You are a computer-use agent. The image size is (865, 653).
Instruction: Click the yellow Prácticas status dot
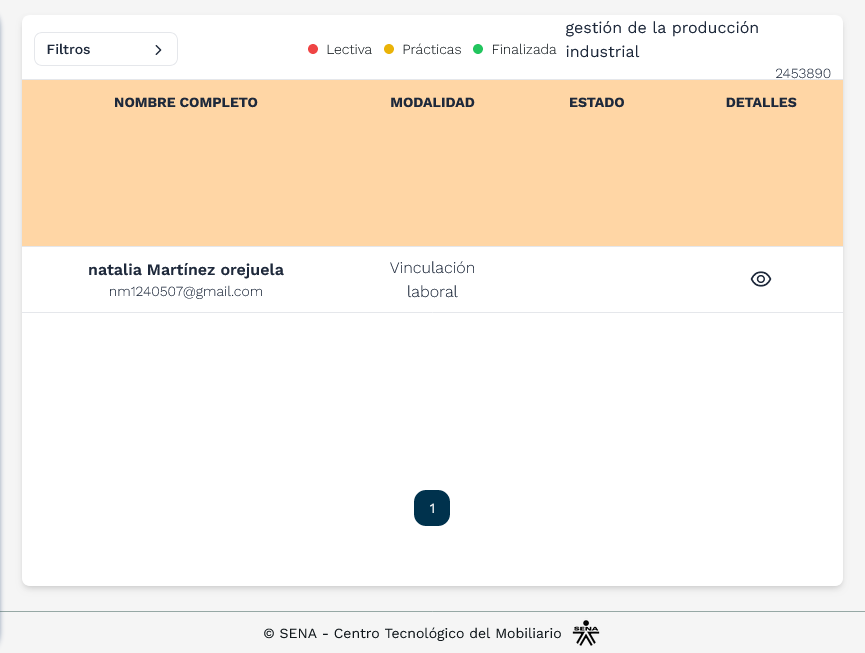click(387, 49)
